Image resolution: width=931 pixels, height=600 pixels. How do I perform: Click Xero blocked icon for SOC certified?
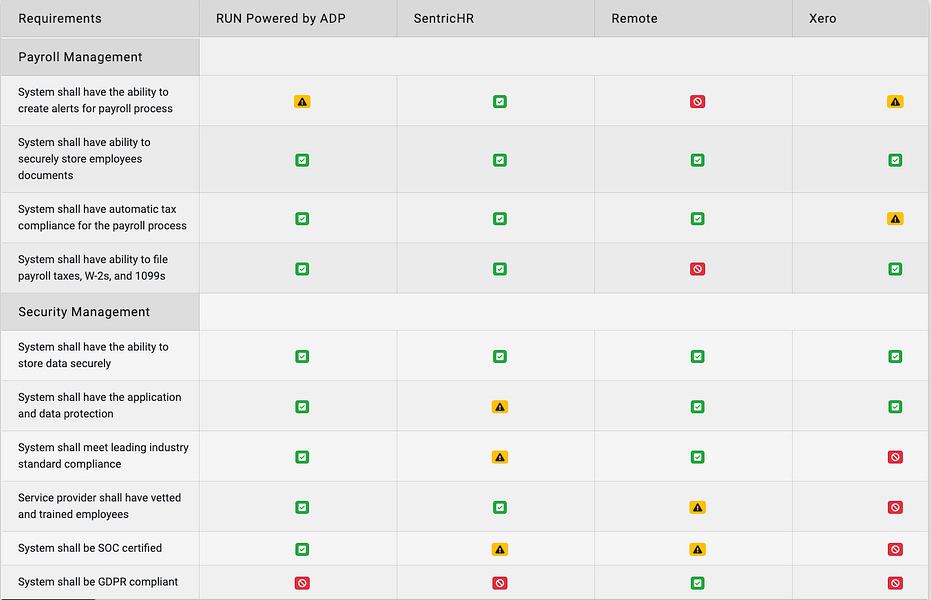tap(895, 550)
